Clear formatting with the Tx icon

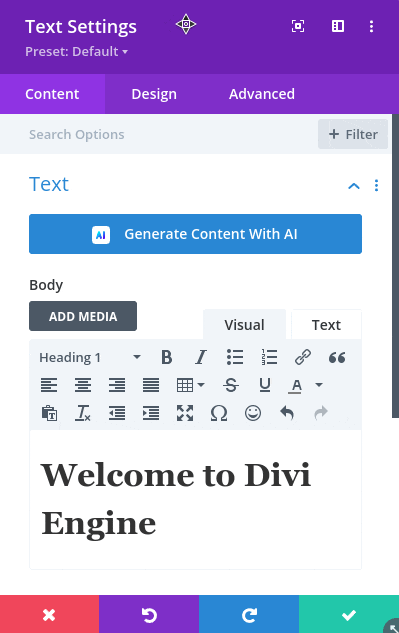[x=83, y=413]
